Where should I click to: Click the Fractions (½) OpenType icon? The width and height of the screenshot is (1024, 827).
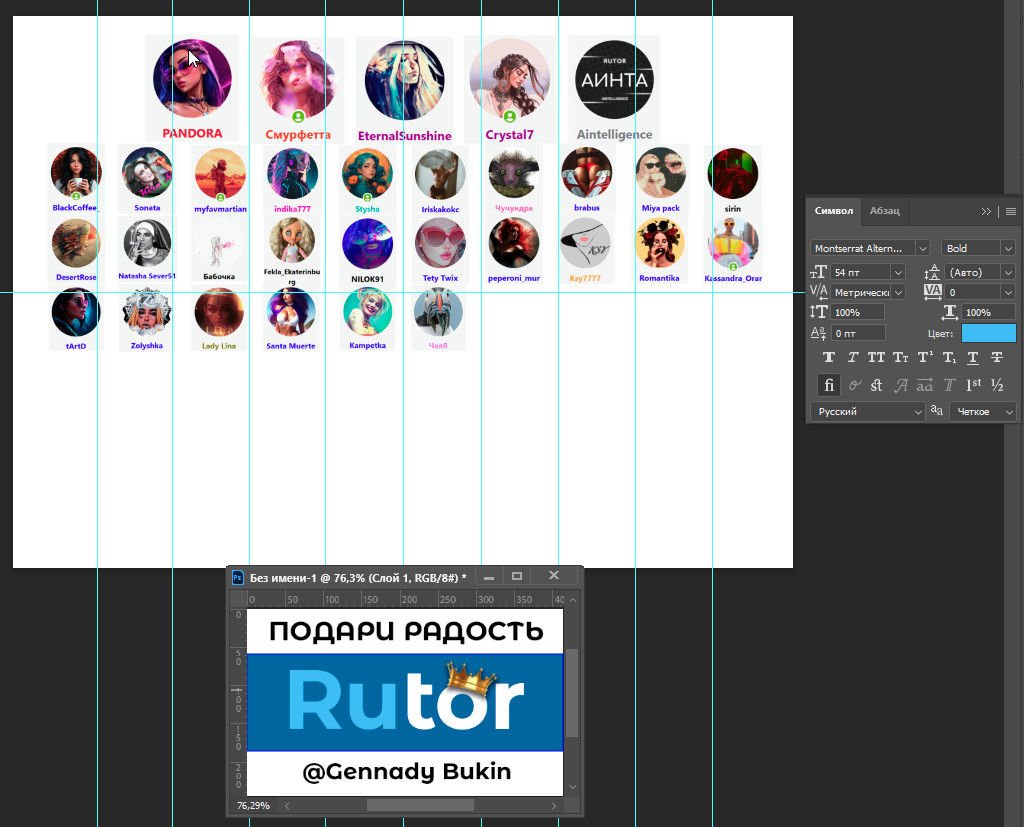997,385
